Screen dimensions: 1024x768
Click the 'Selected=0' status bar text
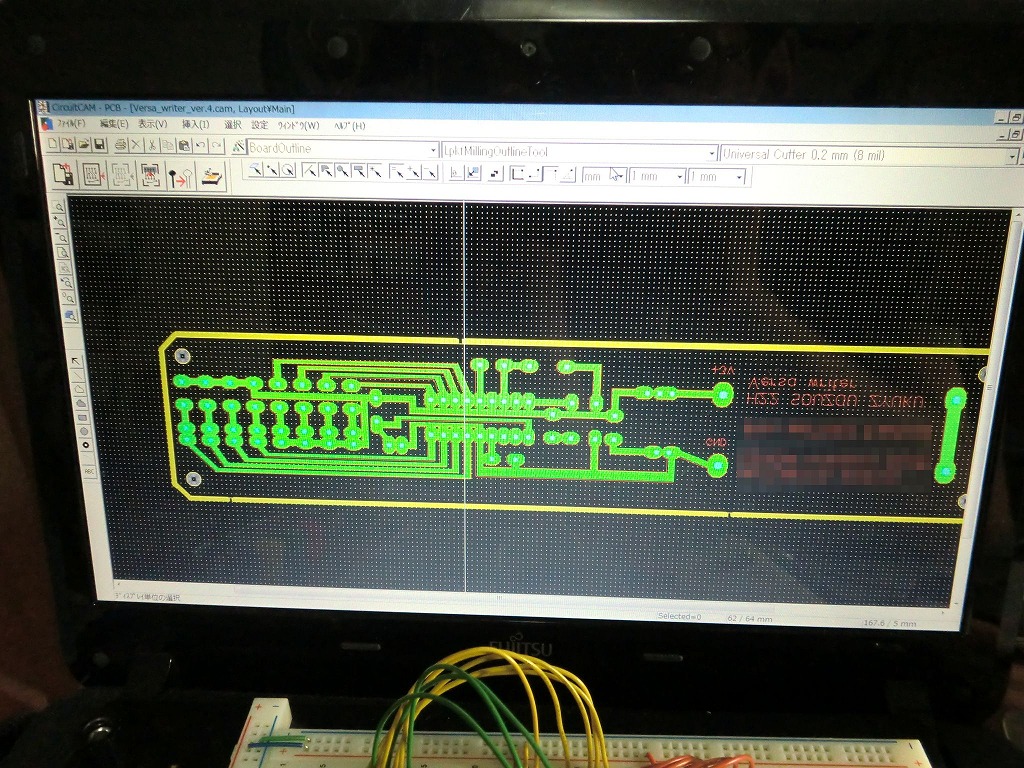[679, 616]
